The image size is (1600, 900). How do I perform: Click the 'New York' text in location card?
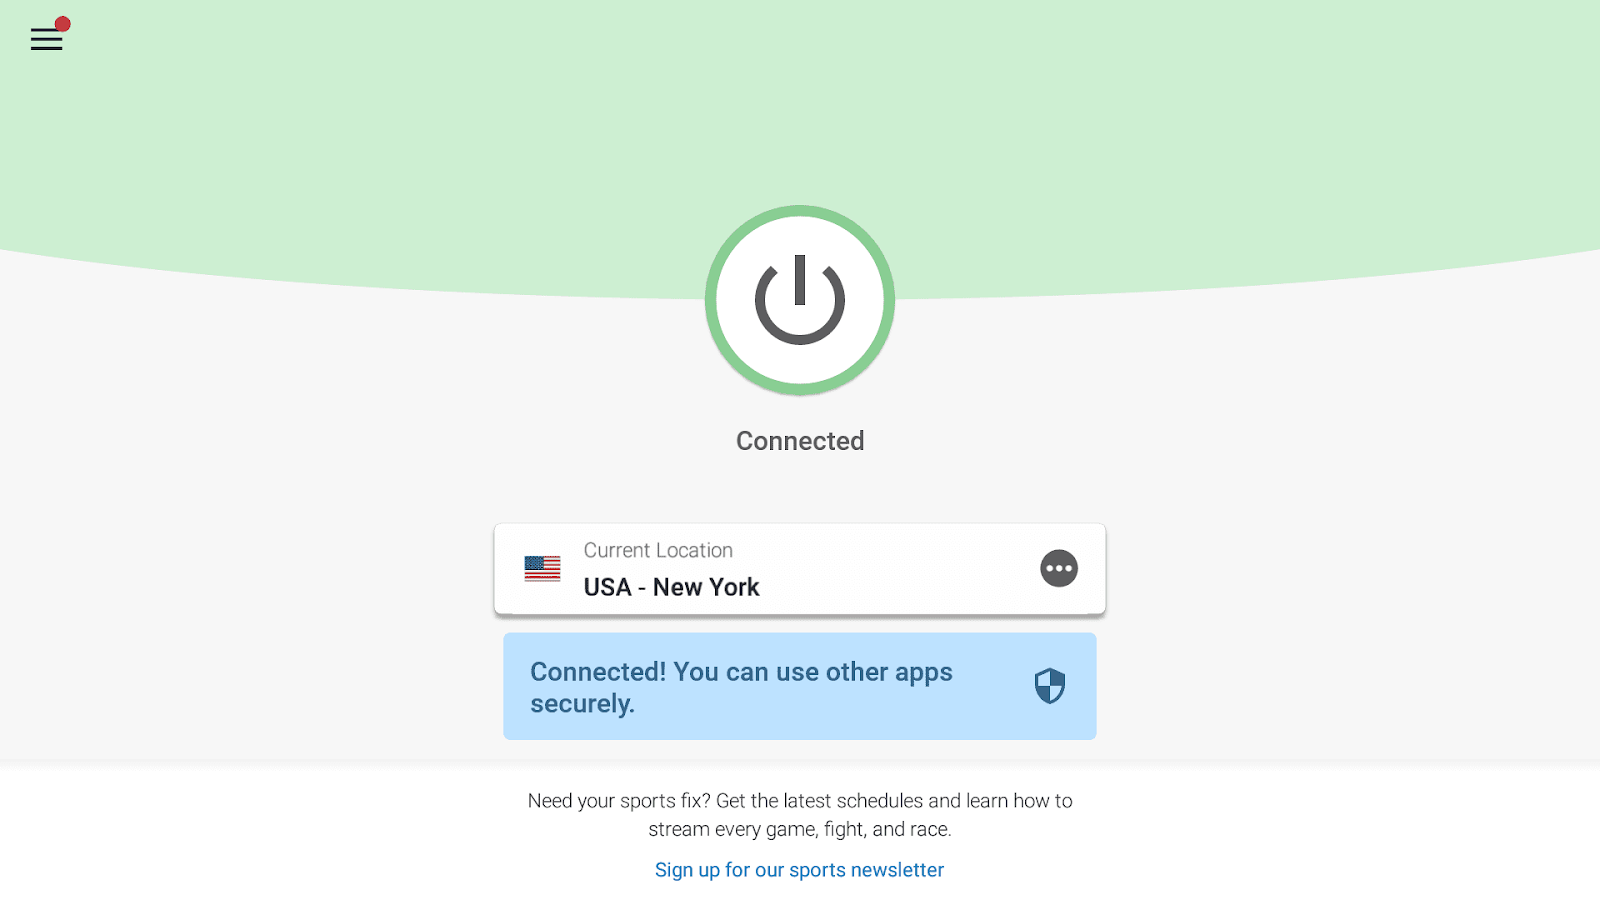(x=706, y=587)
